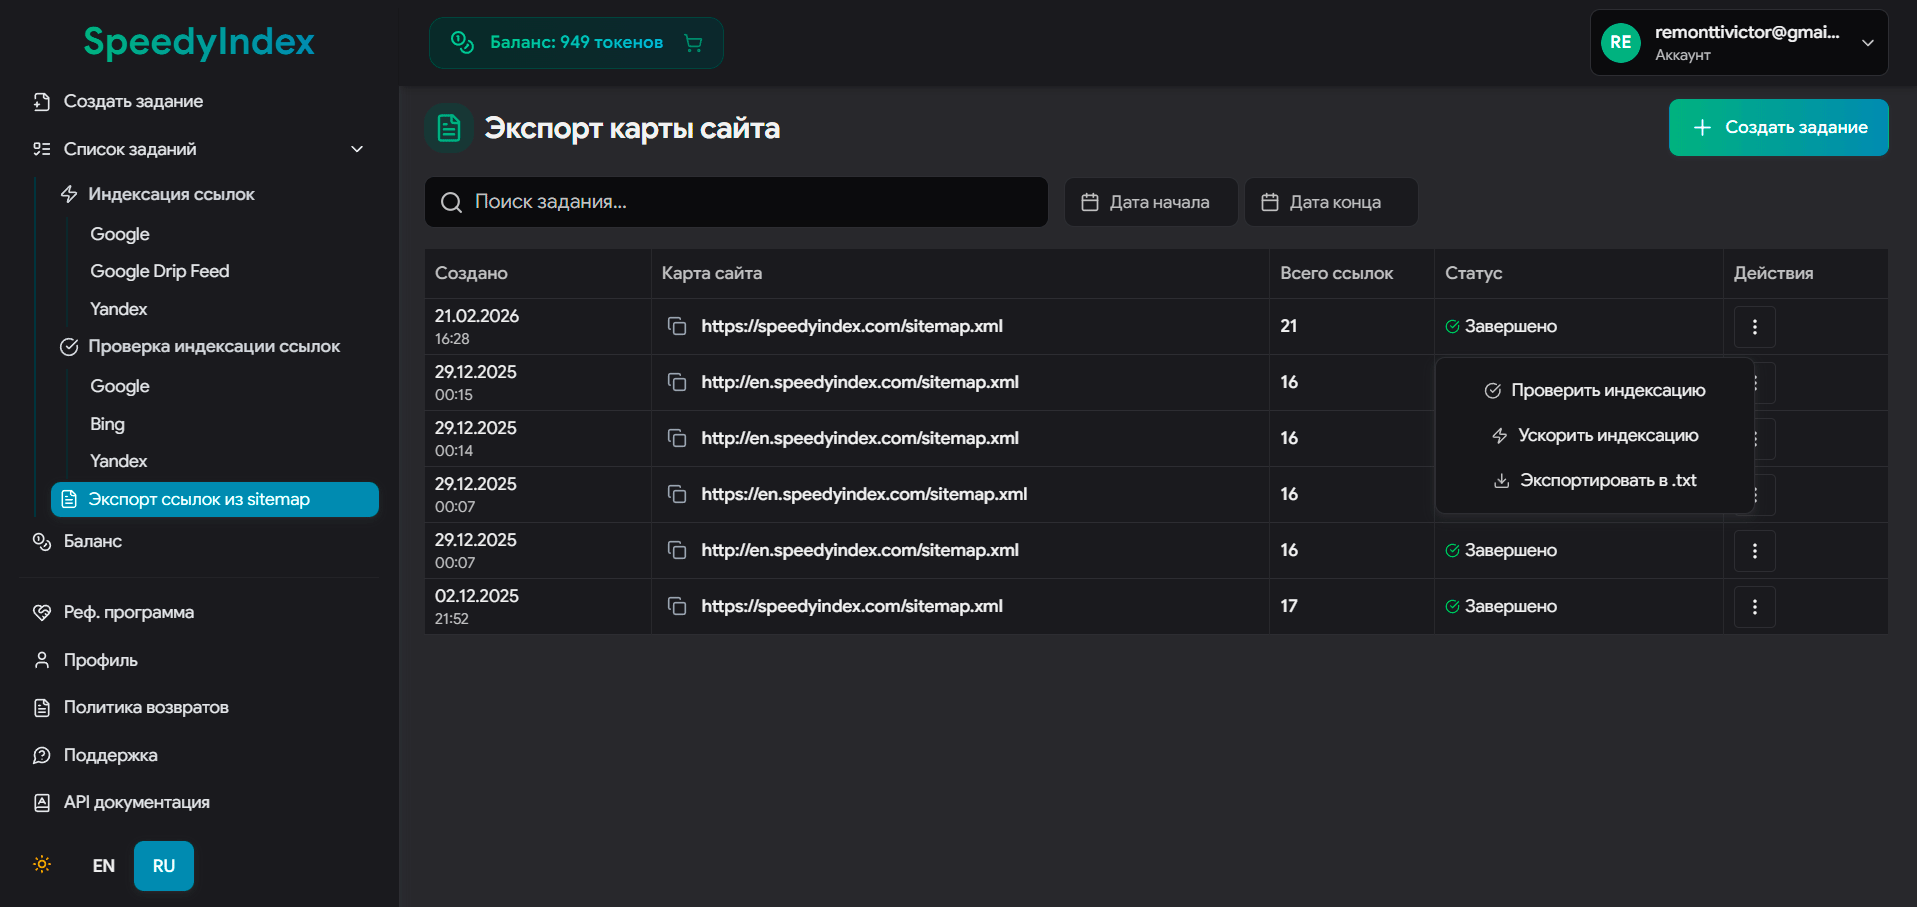
Task: Switch interface language to EN
Action: coord(104,866)
